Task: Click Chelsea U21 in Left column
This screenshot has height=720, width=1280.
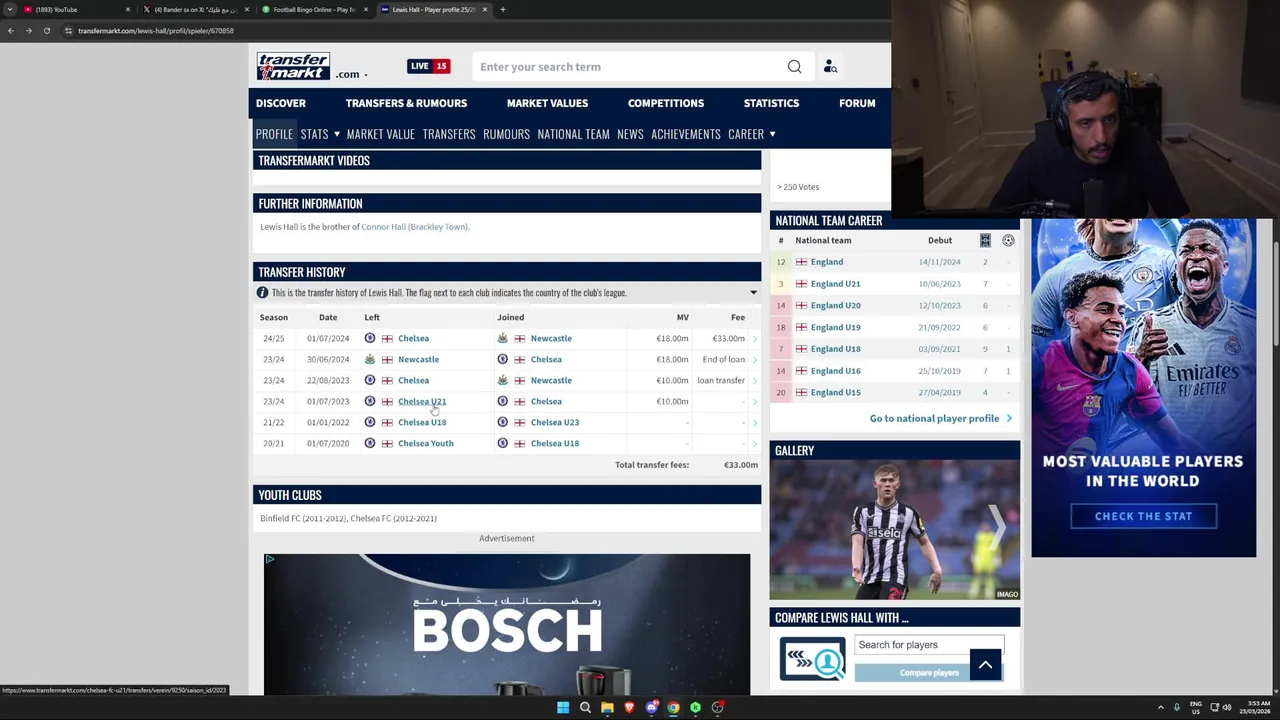Action: tap(422, 402)
